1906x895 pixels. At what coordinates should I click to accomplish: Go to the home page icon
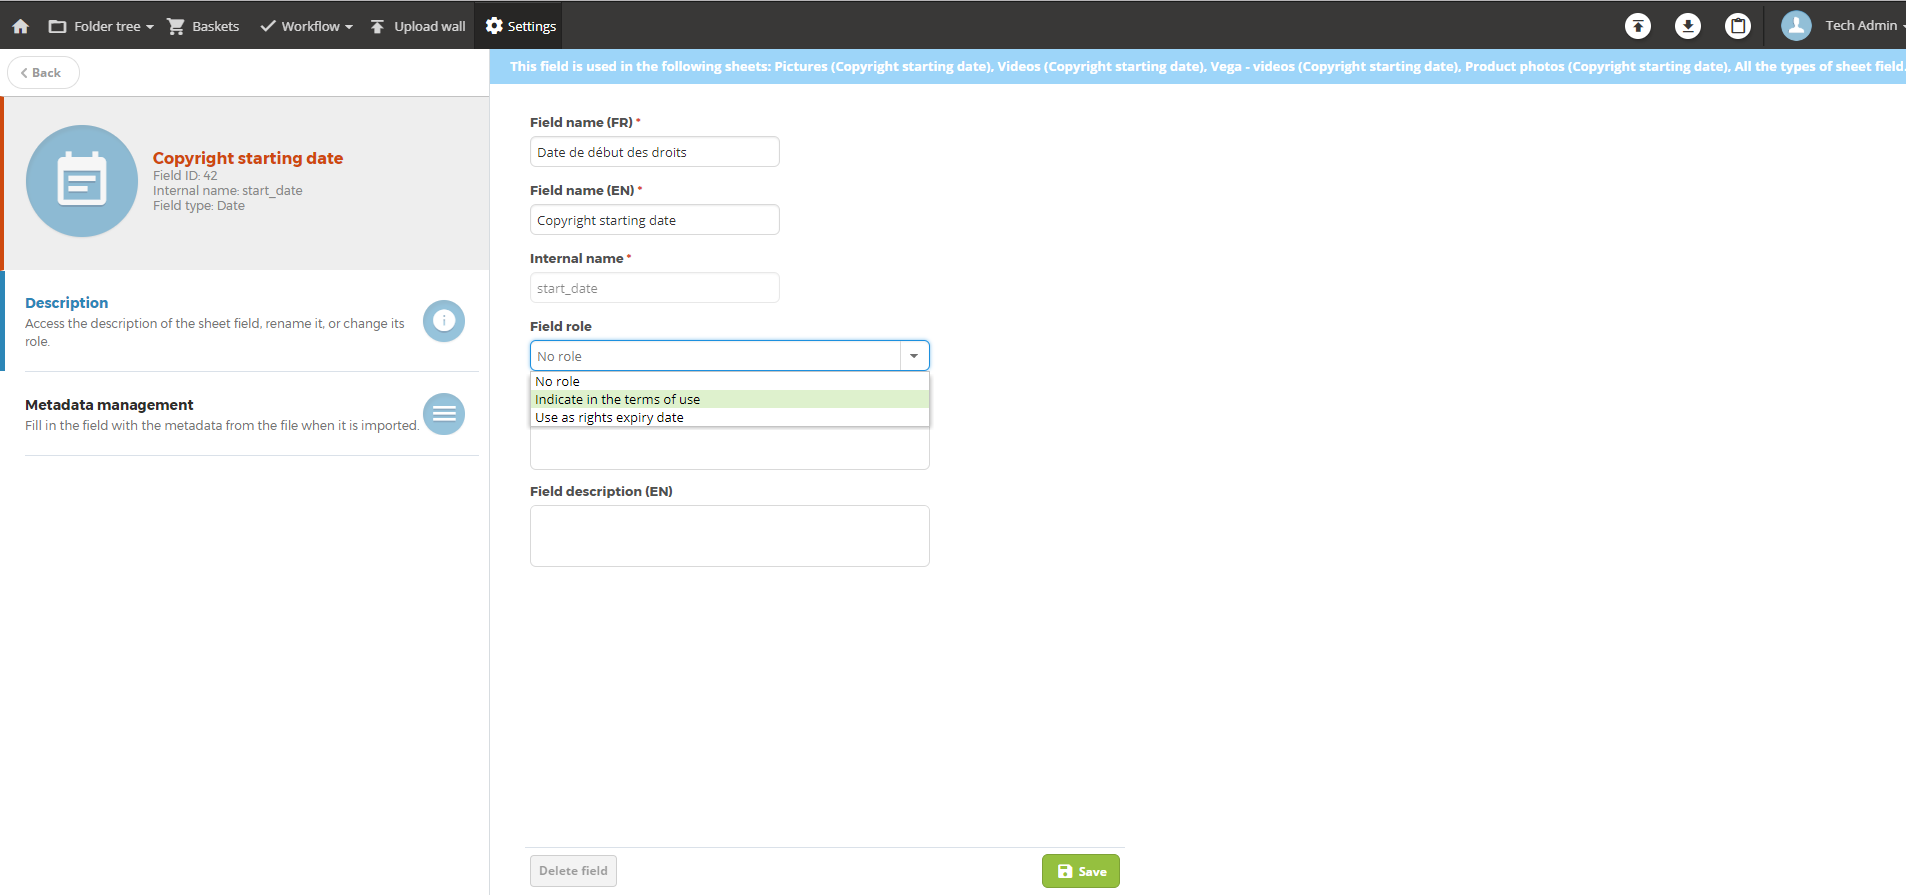click(20, 26)
